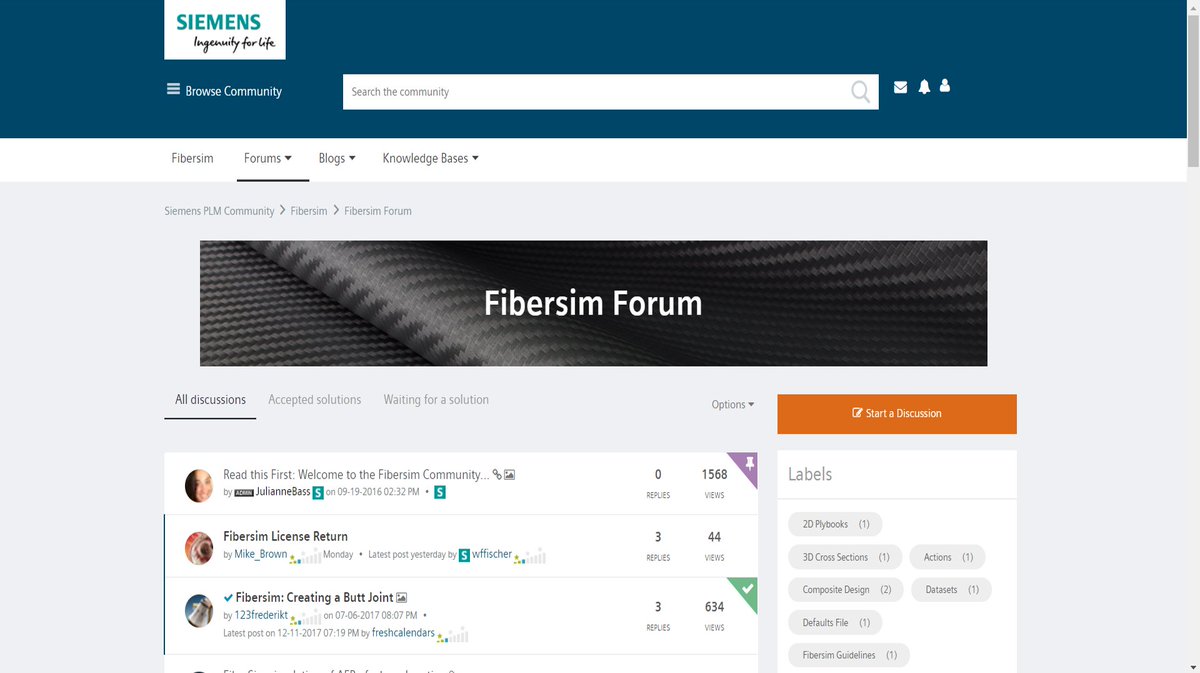Viewport: 1200px width, 673px height.
Task: Open wffischer user profile link
Action: click(x=492, y=555)
